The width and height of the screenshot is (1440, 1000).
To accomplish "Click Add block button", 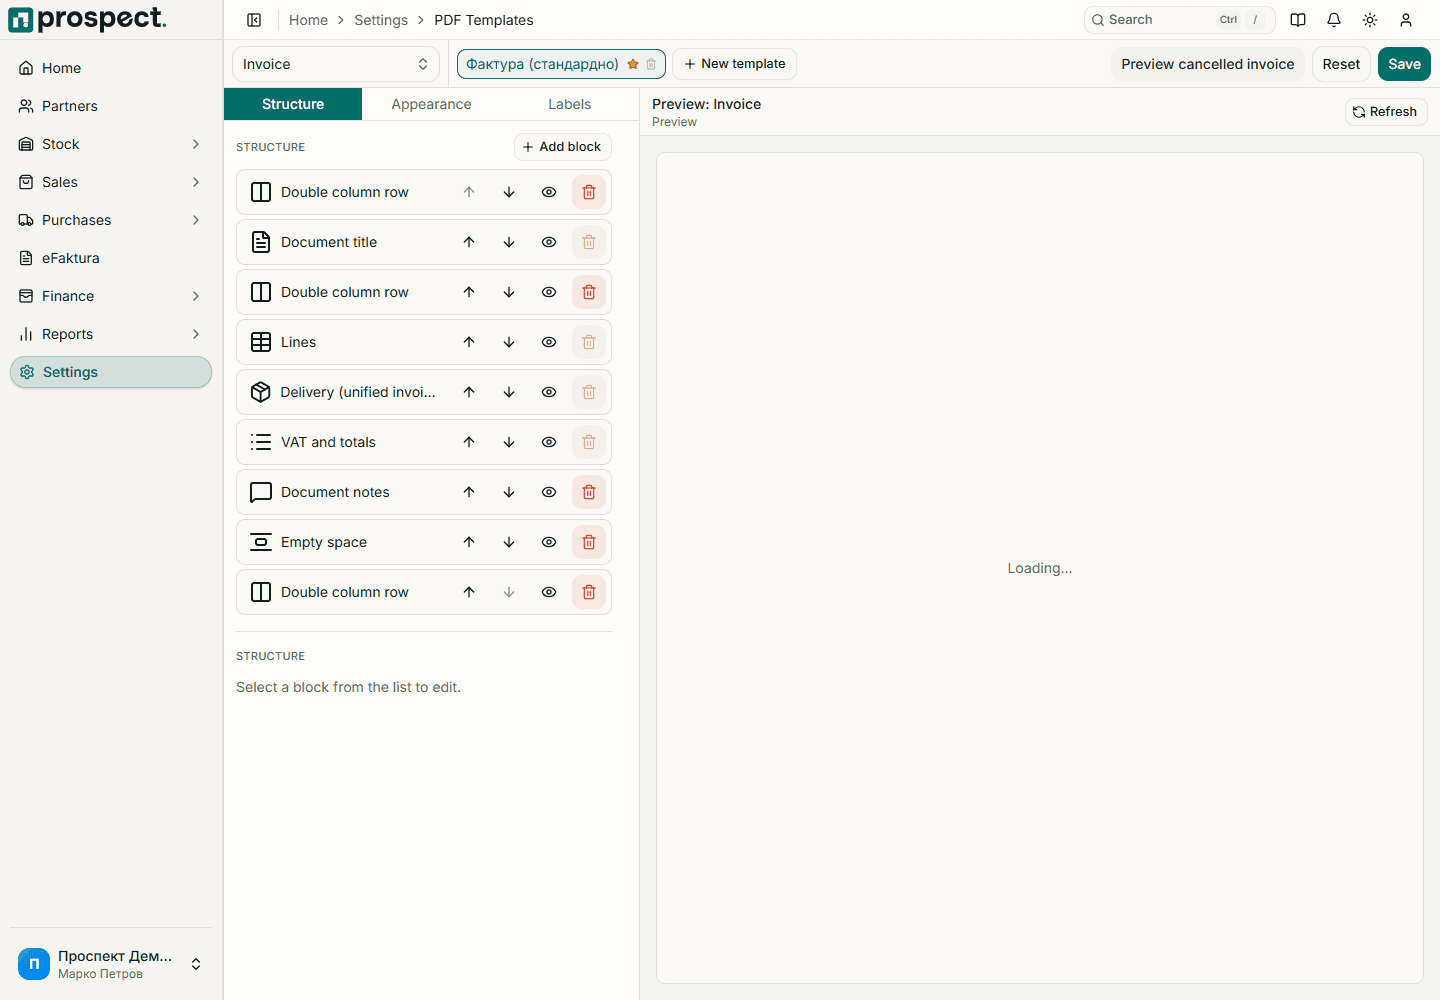I will 562,147.
